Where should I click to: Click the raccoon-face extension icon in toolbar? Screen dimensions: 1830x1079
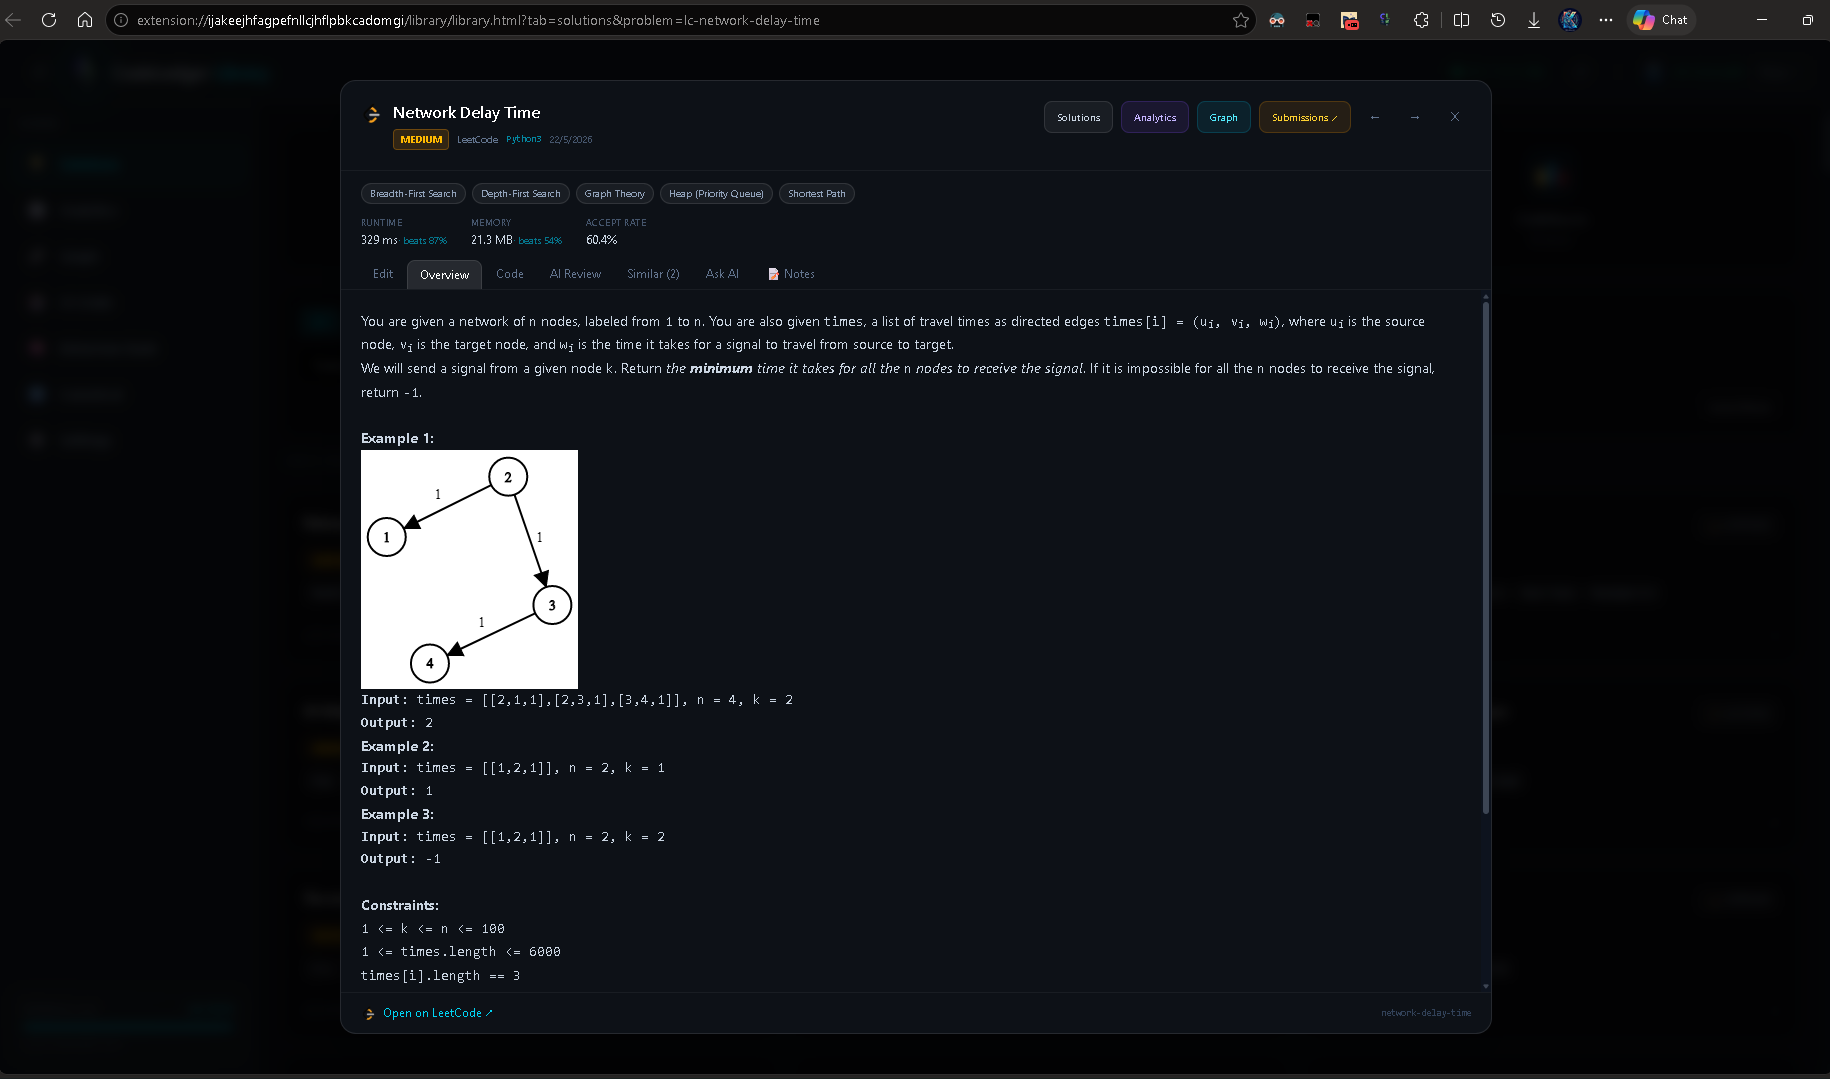1277,20
